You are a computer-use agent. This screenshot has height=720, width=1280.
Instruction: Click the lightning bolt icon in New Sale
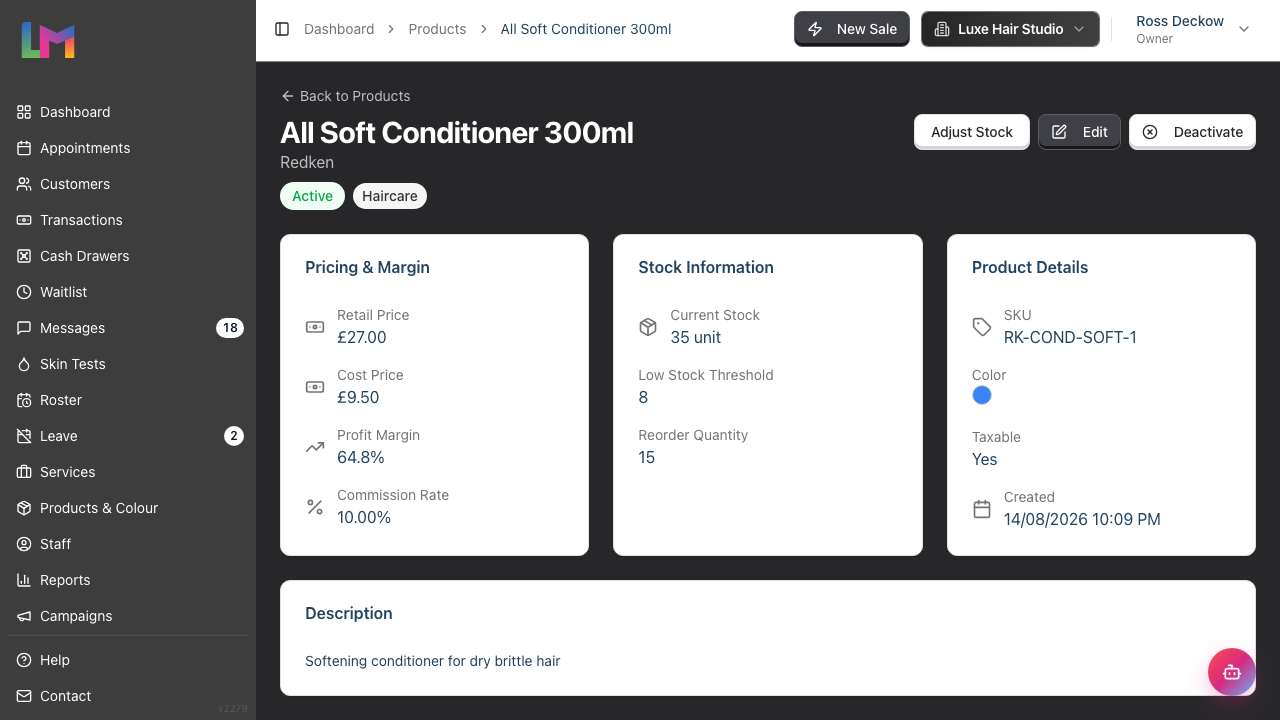click(x=815, y=29)
